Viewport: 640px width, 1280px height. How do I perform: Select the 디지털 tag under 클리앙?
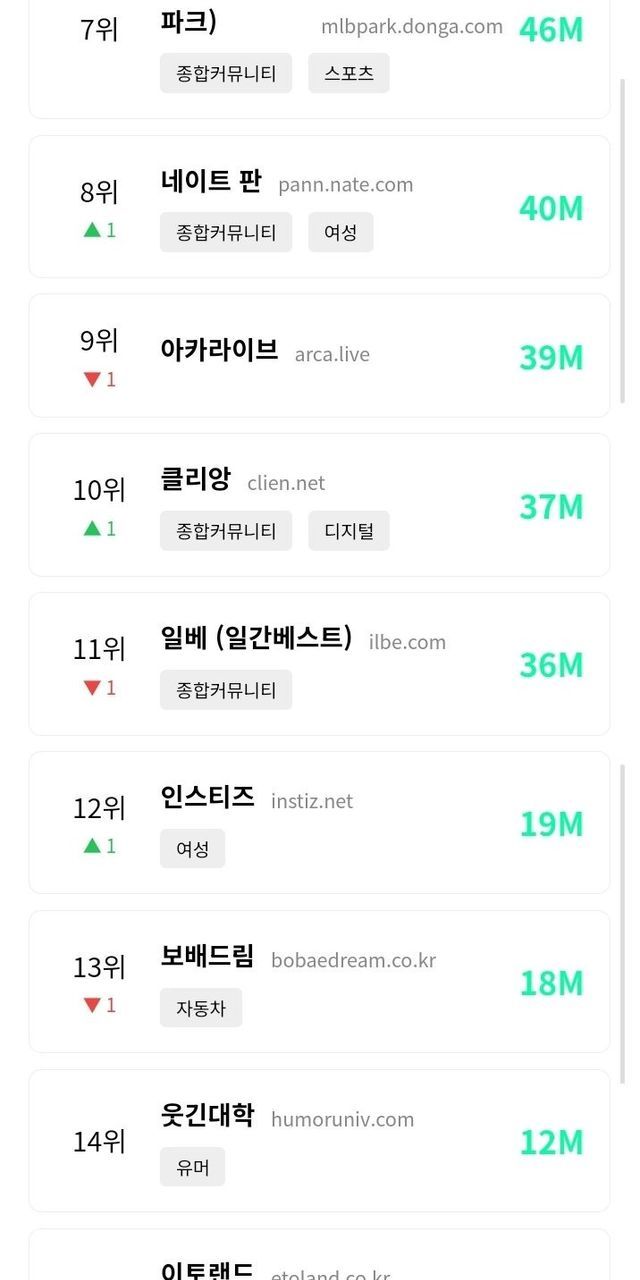348,531
